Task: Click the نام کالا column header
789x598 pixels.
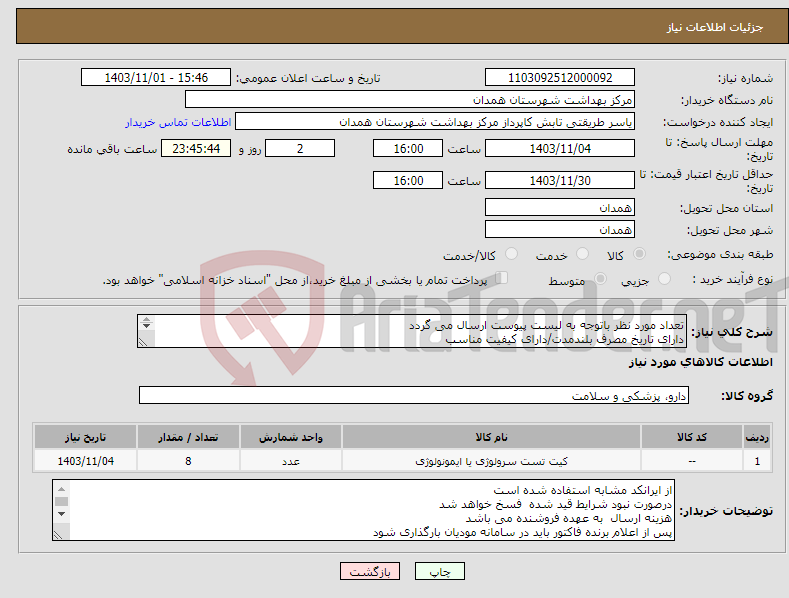Action: pyautogui.click(x=491, y=437)
